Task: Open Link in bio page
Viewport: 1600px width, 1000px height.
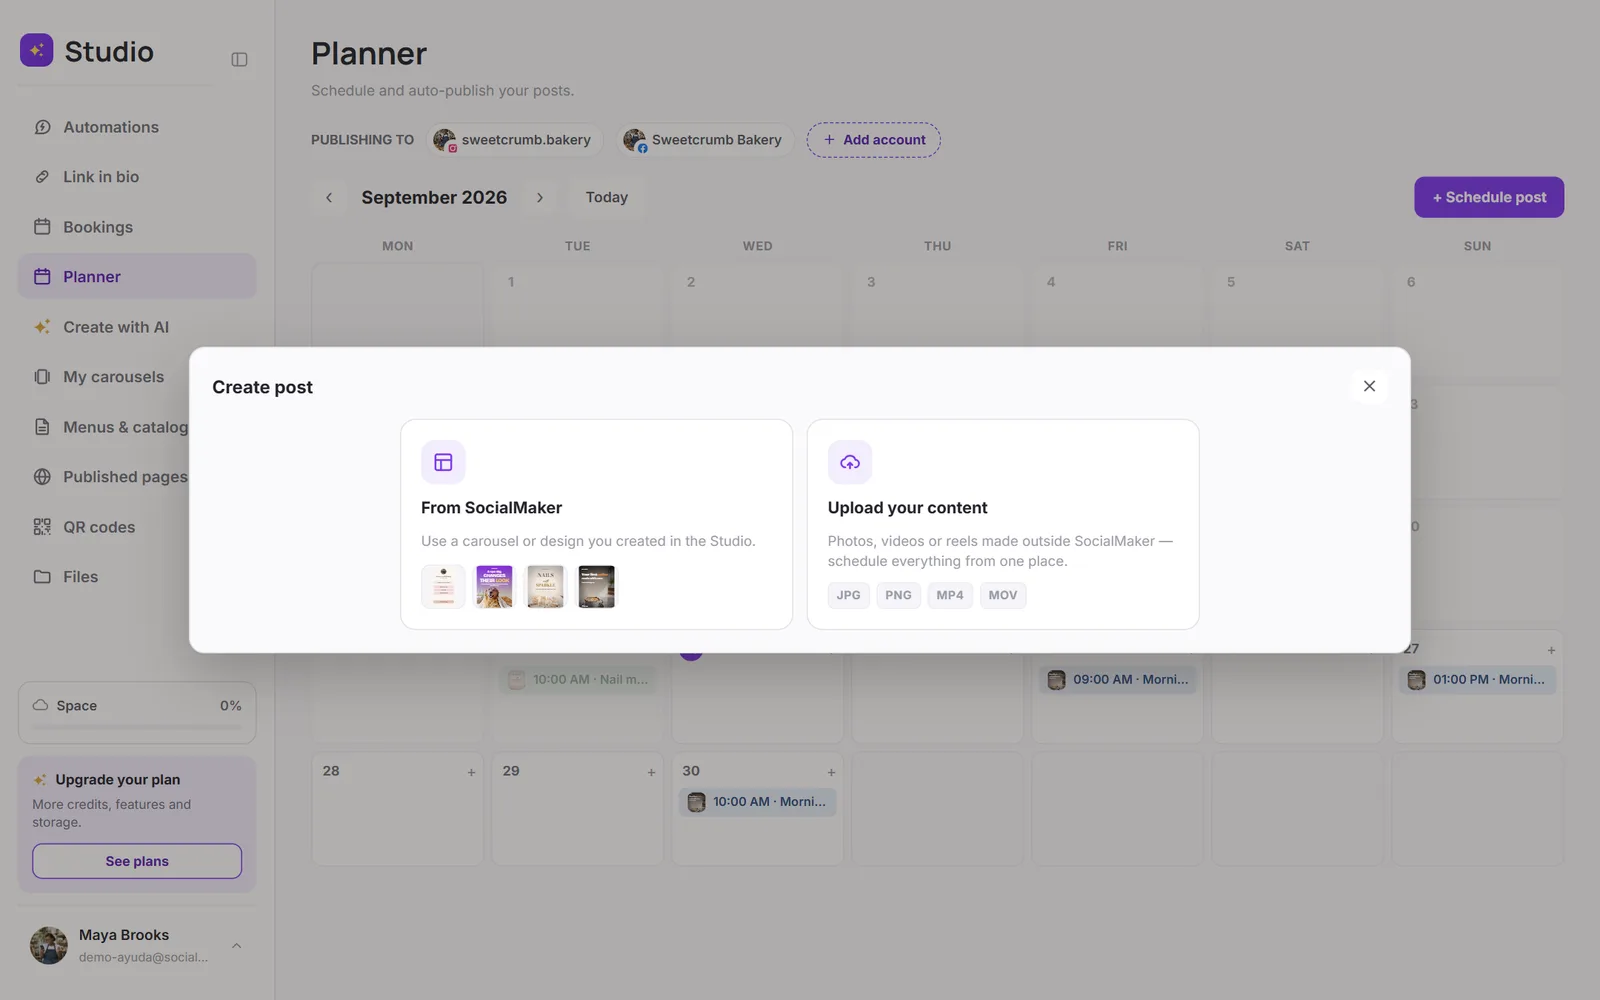Action: point(137,177)
